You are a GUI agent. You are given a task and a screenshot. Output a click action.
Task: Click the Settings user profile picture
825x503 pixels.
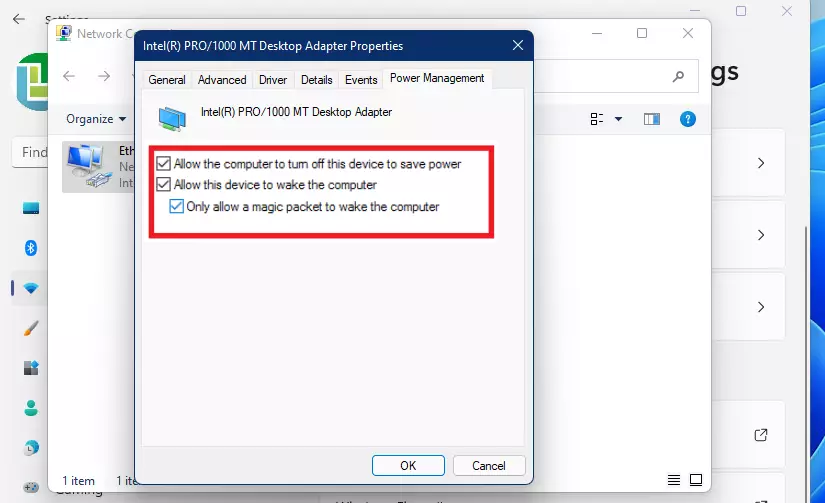pos(32,82)
